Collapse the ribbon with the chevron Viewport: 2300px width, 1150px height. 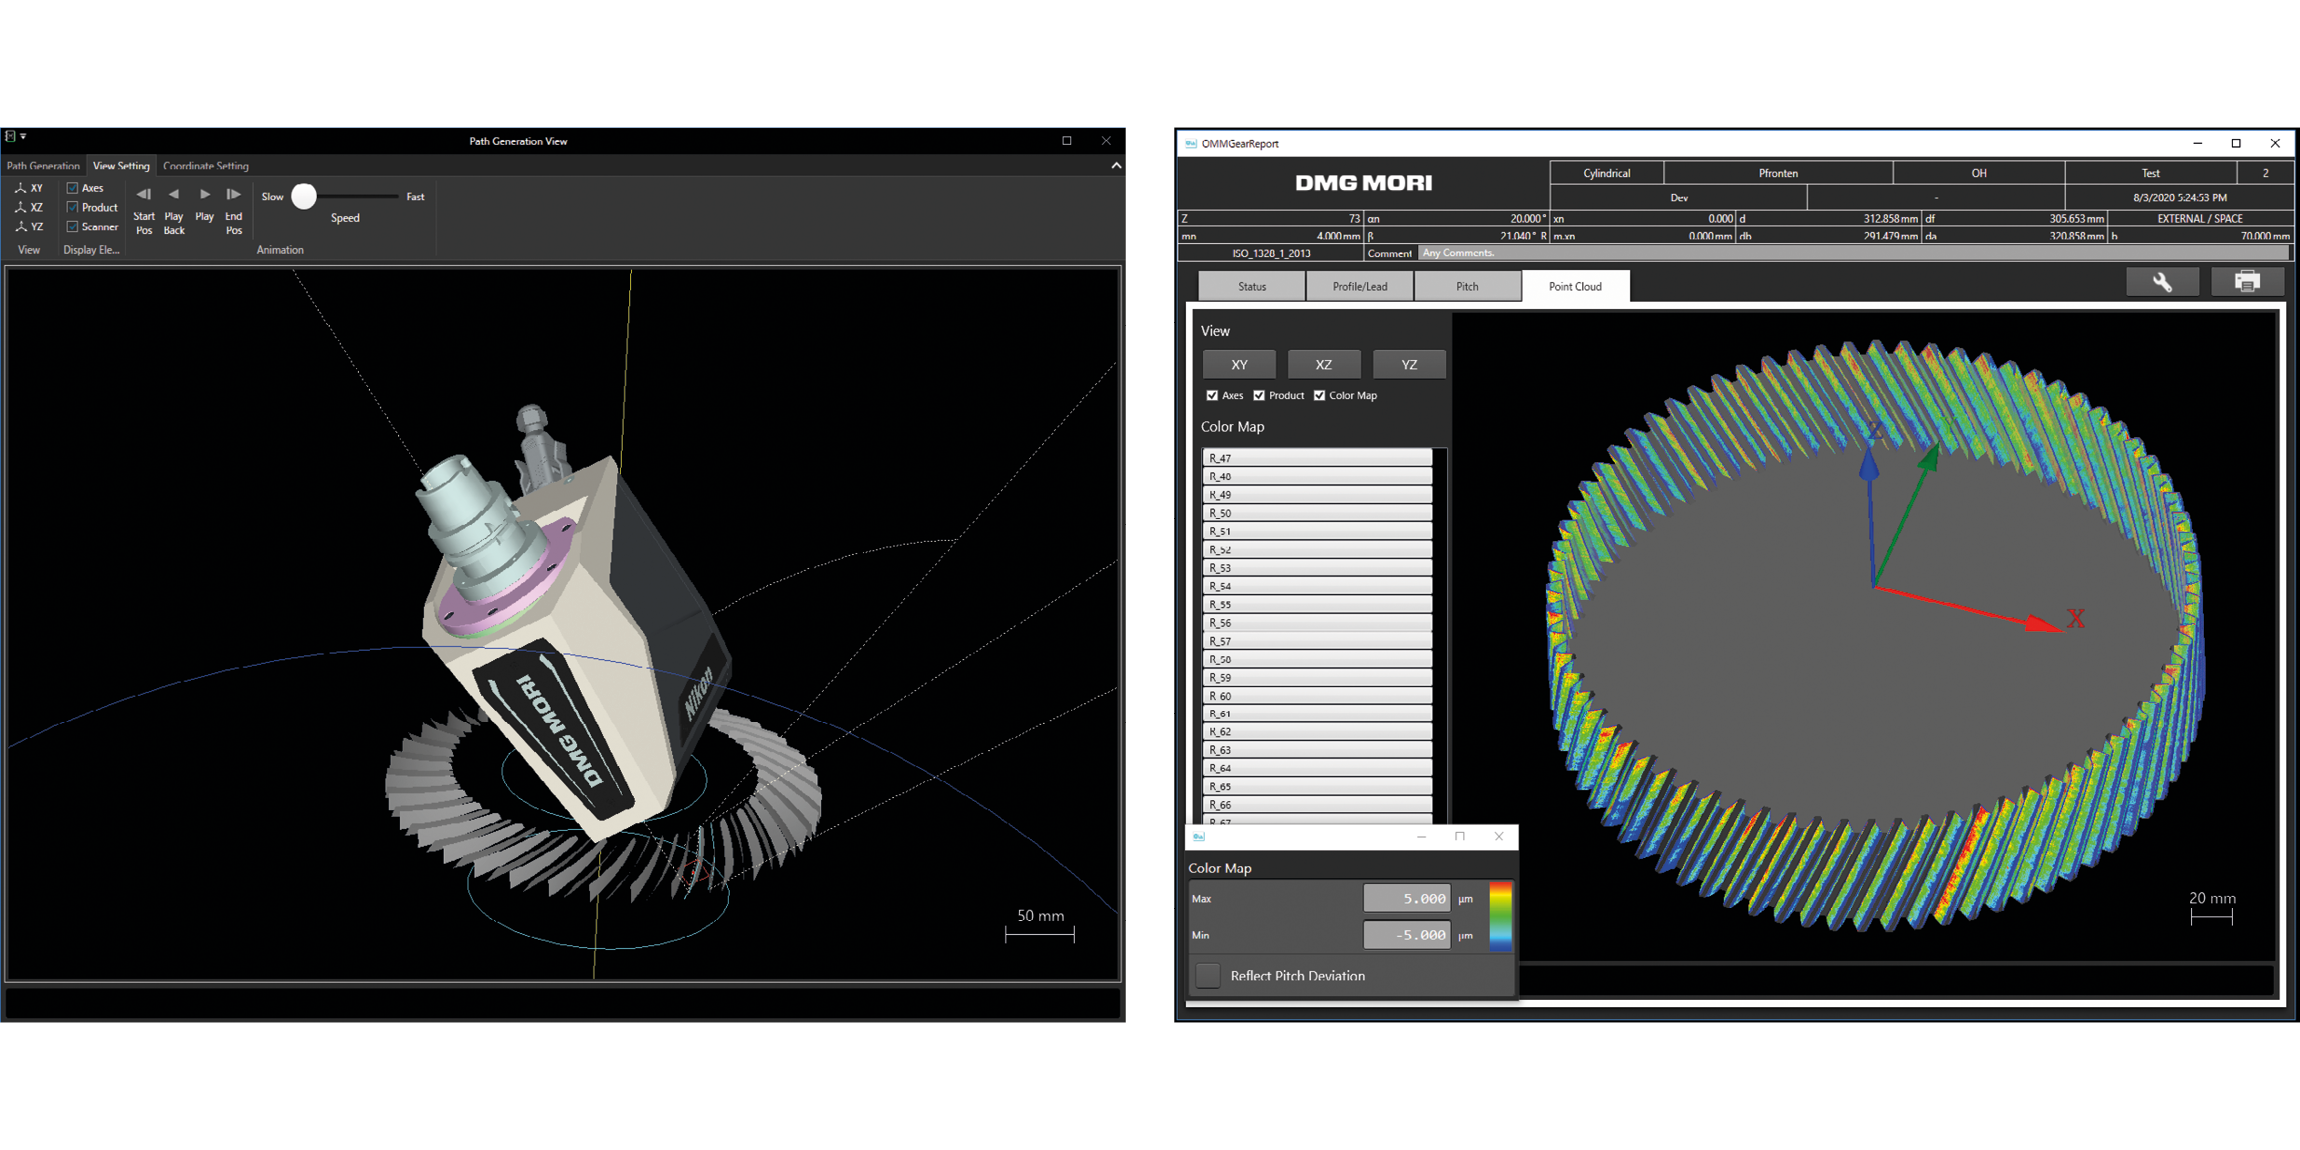coord(1116,166)
